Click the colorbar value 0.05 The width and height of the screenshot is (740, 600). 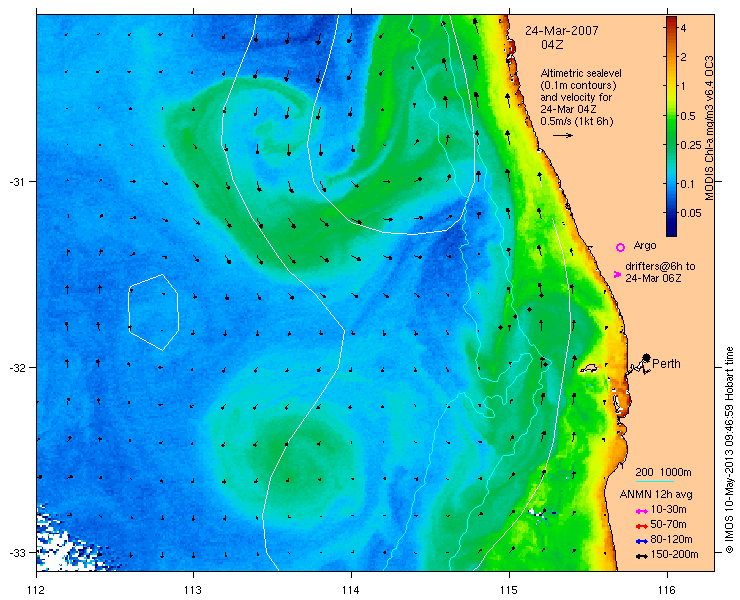691,213
